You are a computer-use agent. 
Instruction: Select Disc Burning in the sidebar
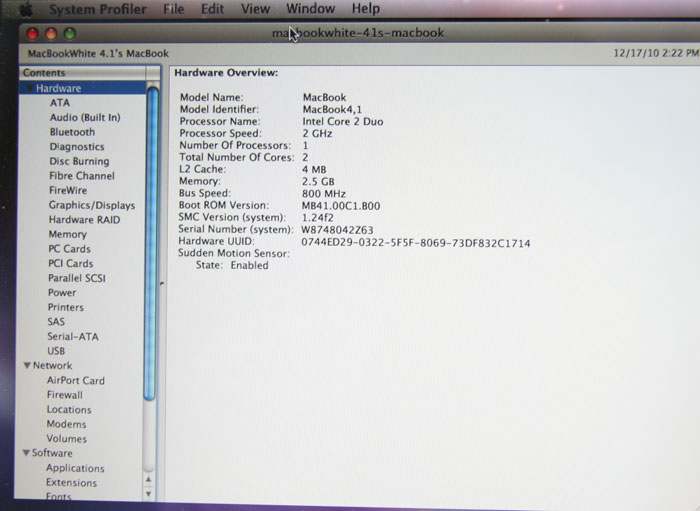point(79,161)
